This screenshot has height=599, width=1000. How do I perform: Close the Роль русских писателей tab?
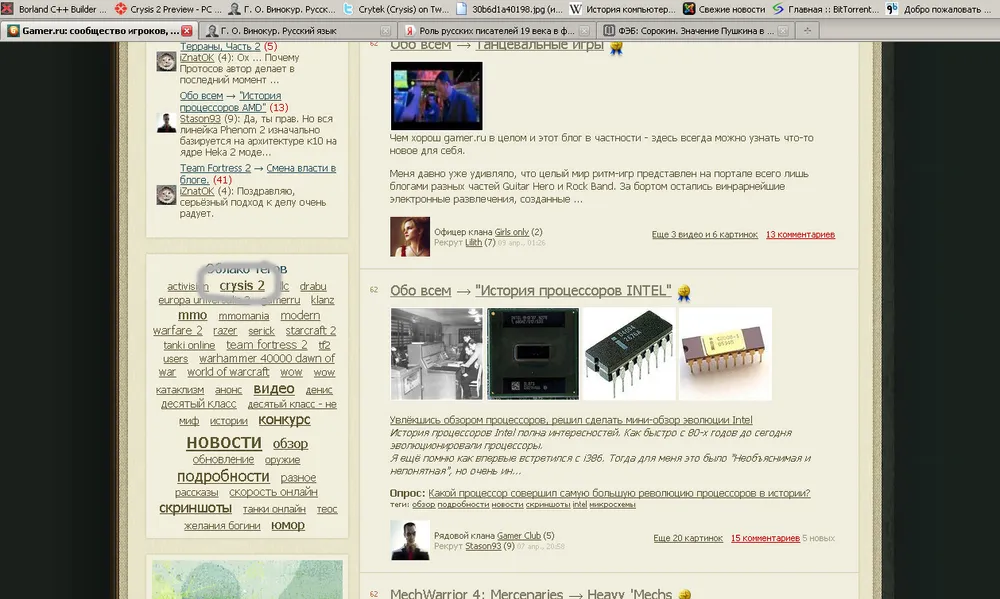[584, 31]
